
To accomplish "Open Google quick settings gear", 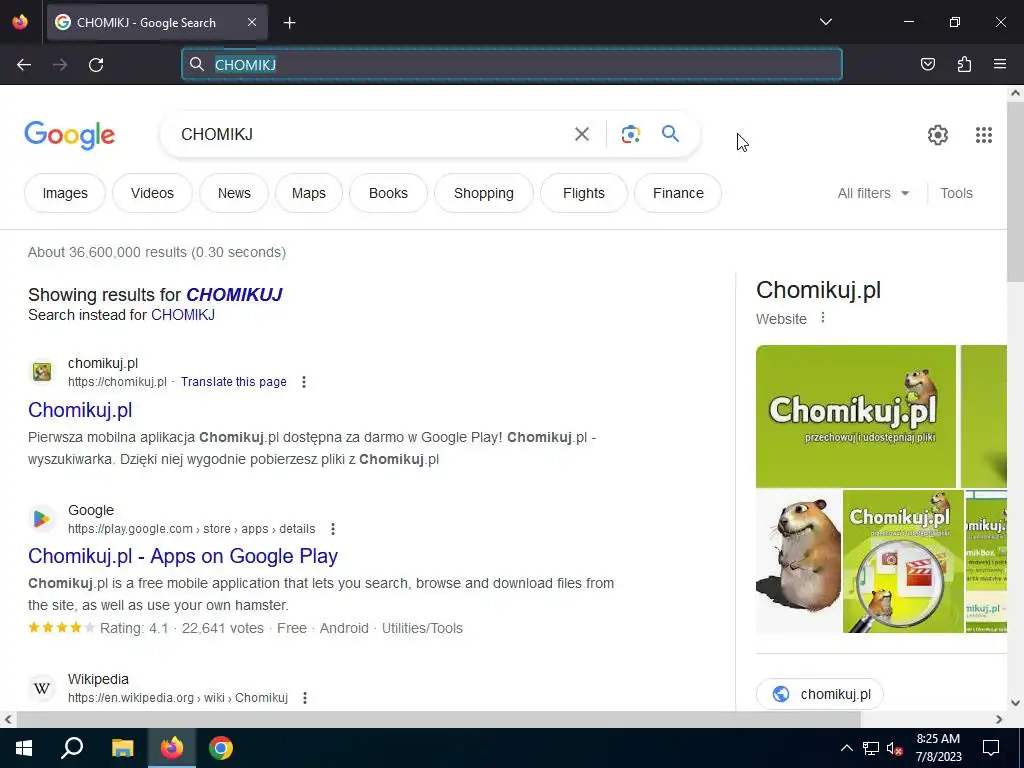I will point(938,135).
